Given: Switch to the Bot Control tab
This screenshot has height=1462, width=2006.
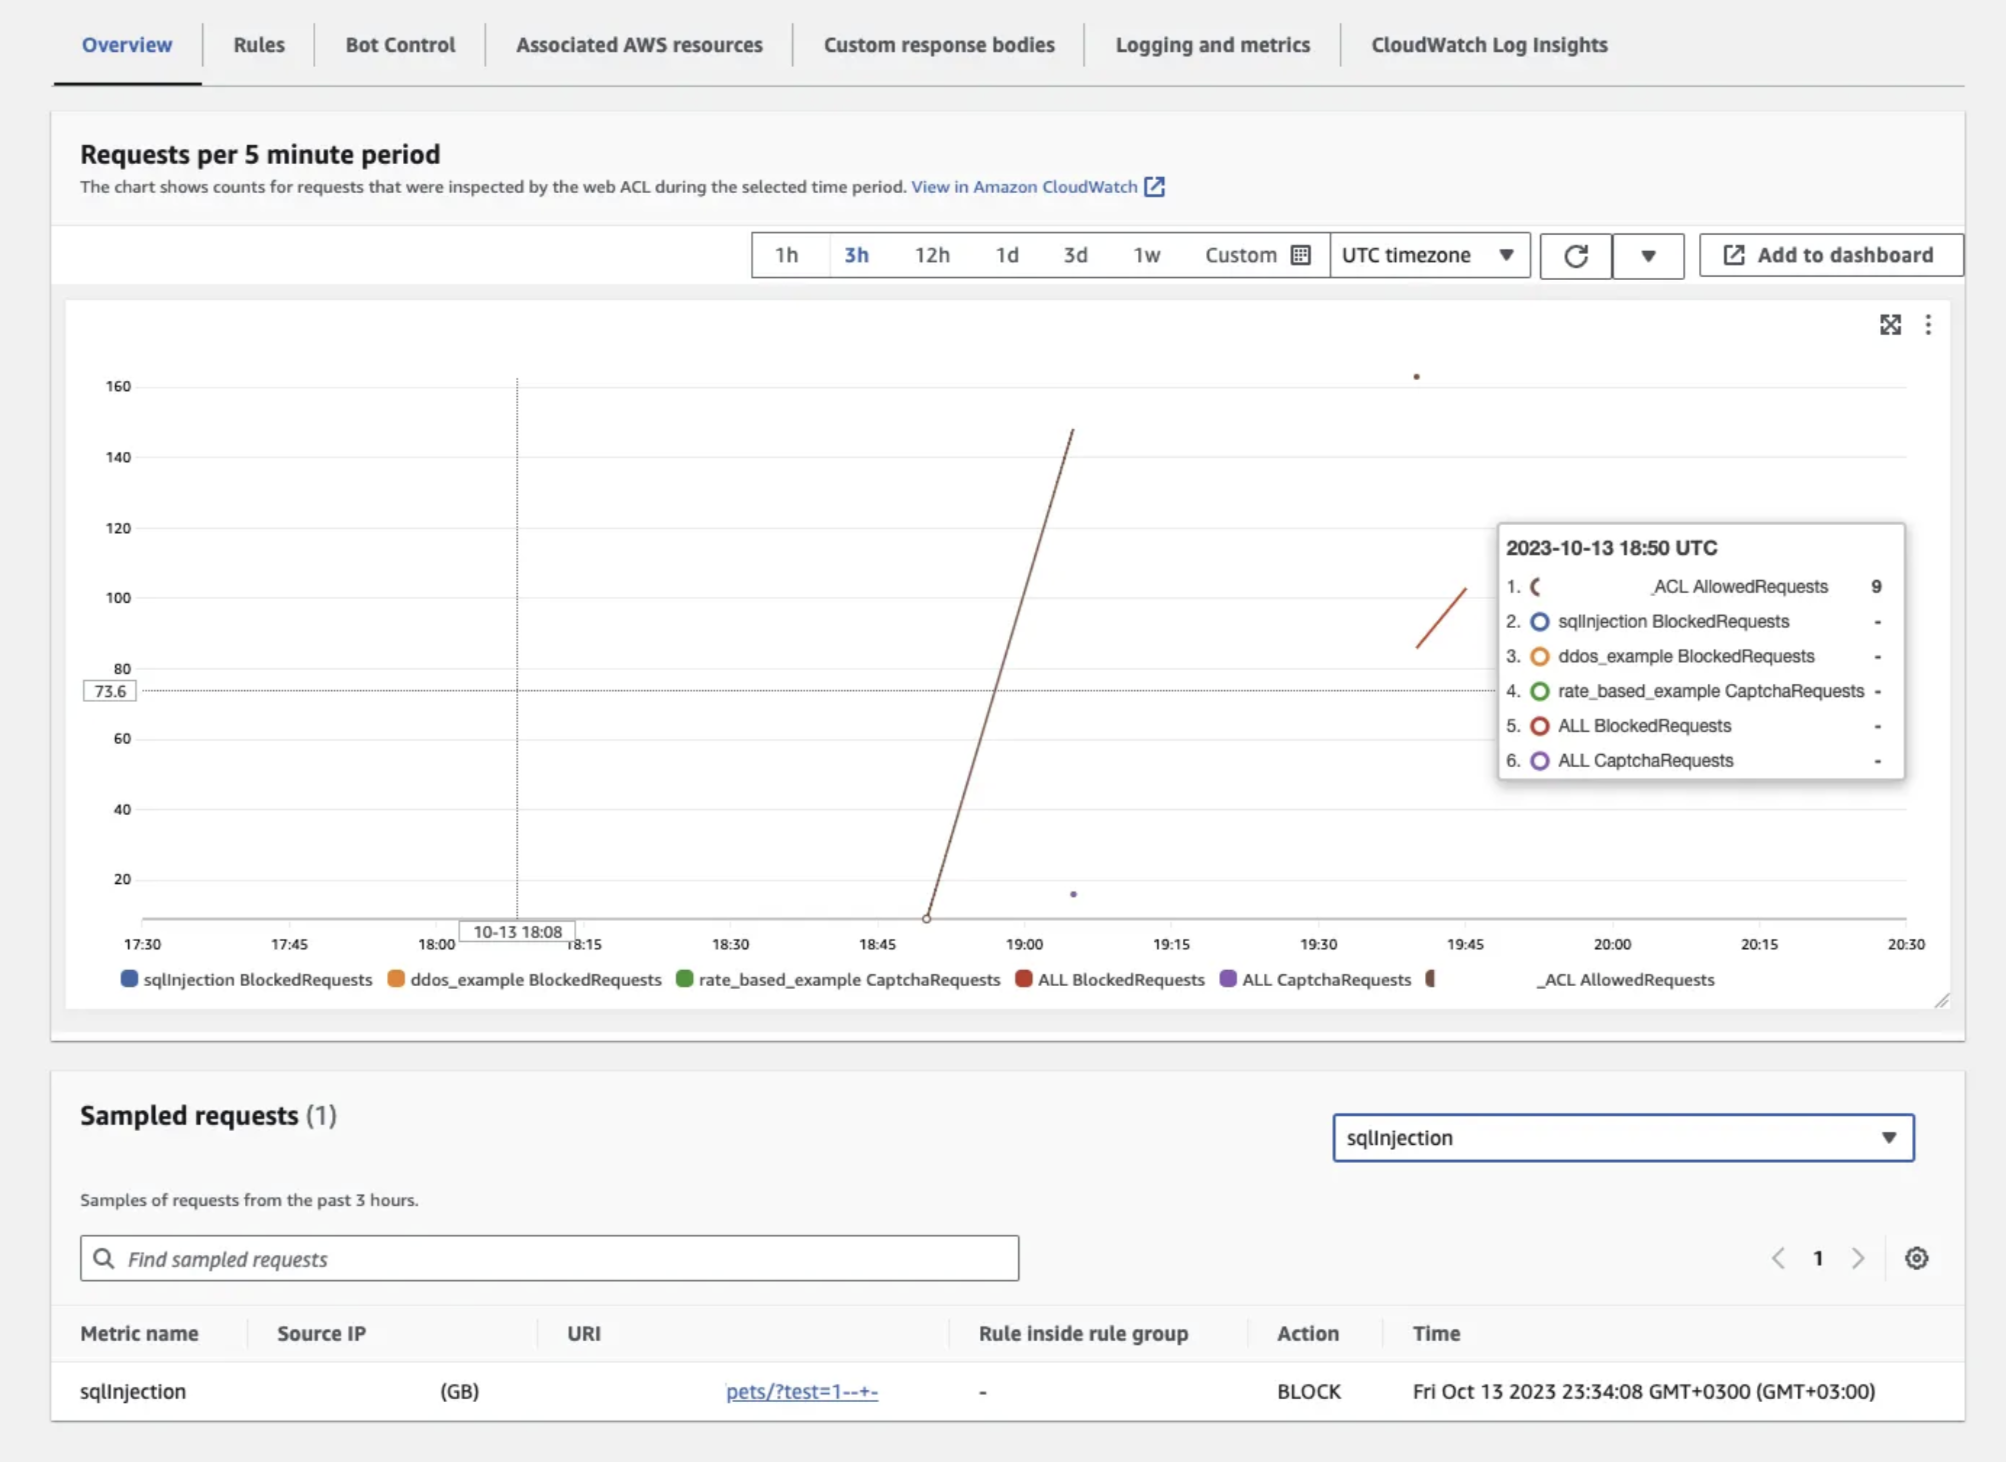Looking at the screenshot, I should pyautogui.click(x=400, y=45).
